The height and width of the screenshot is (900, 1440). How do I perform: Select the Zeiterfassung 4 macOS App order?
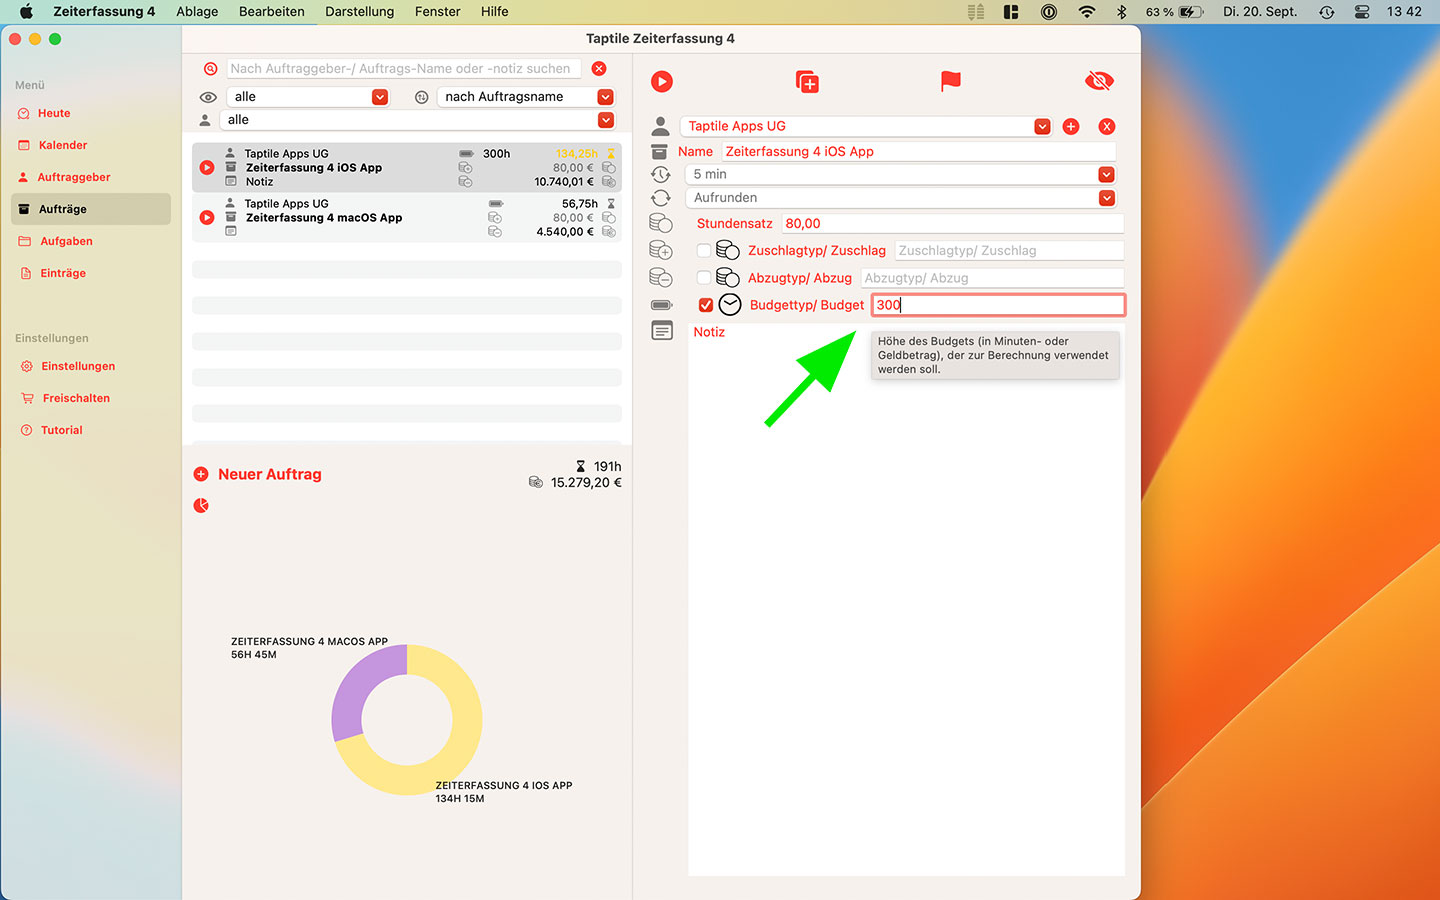click(x=407, y=217)
